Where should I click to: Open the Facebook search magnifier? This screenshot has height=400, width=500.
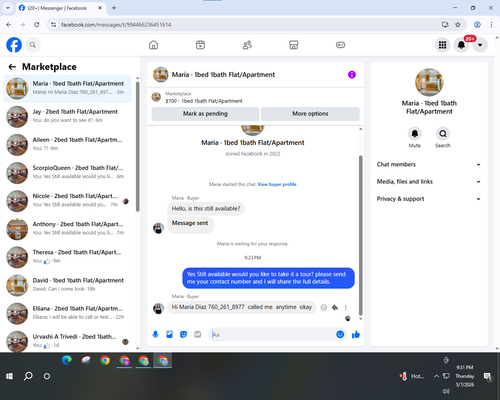(33, 45)
